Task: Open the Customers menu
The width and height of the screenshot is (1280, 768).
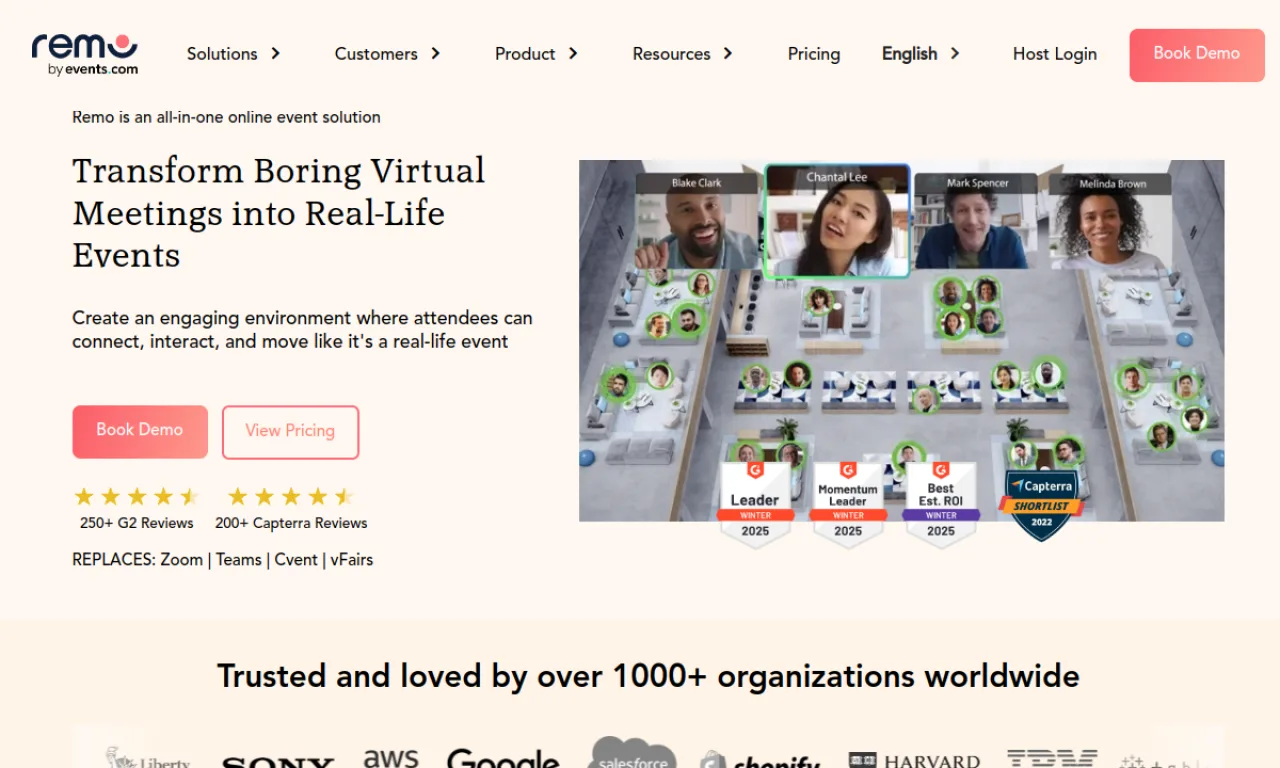Action: (x=376, y=54)
